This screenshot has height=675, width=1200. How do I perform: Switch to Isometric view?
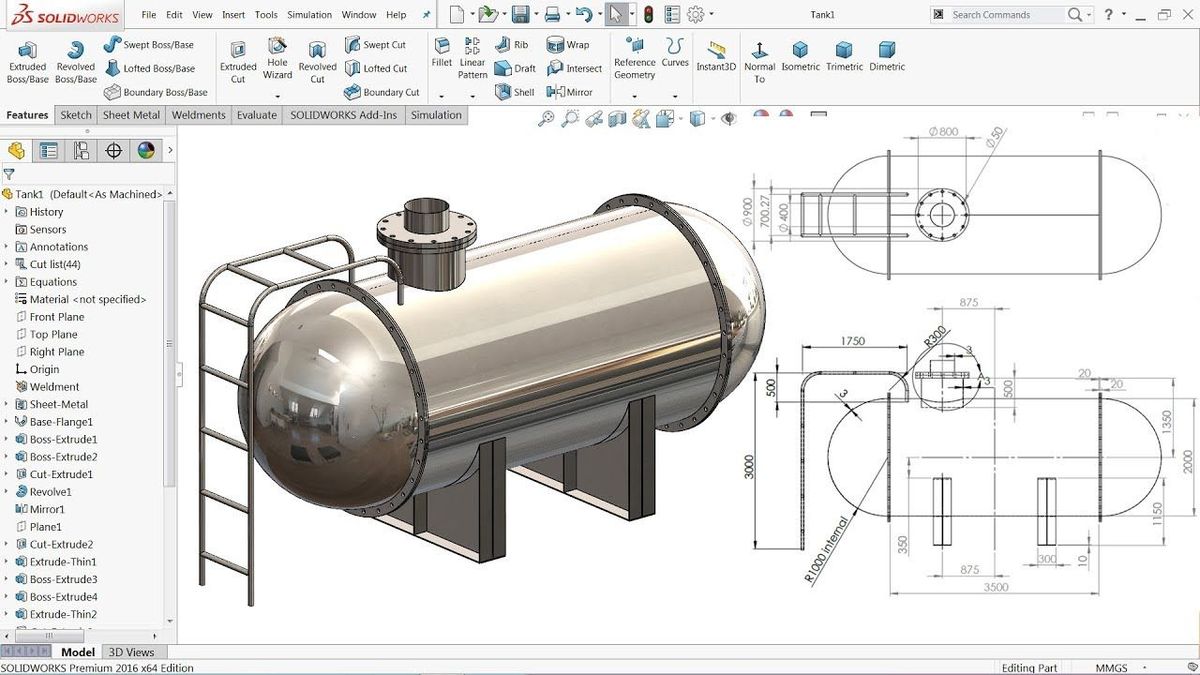800,56
